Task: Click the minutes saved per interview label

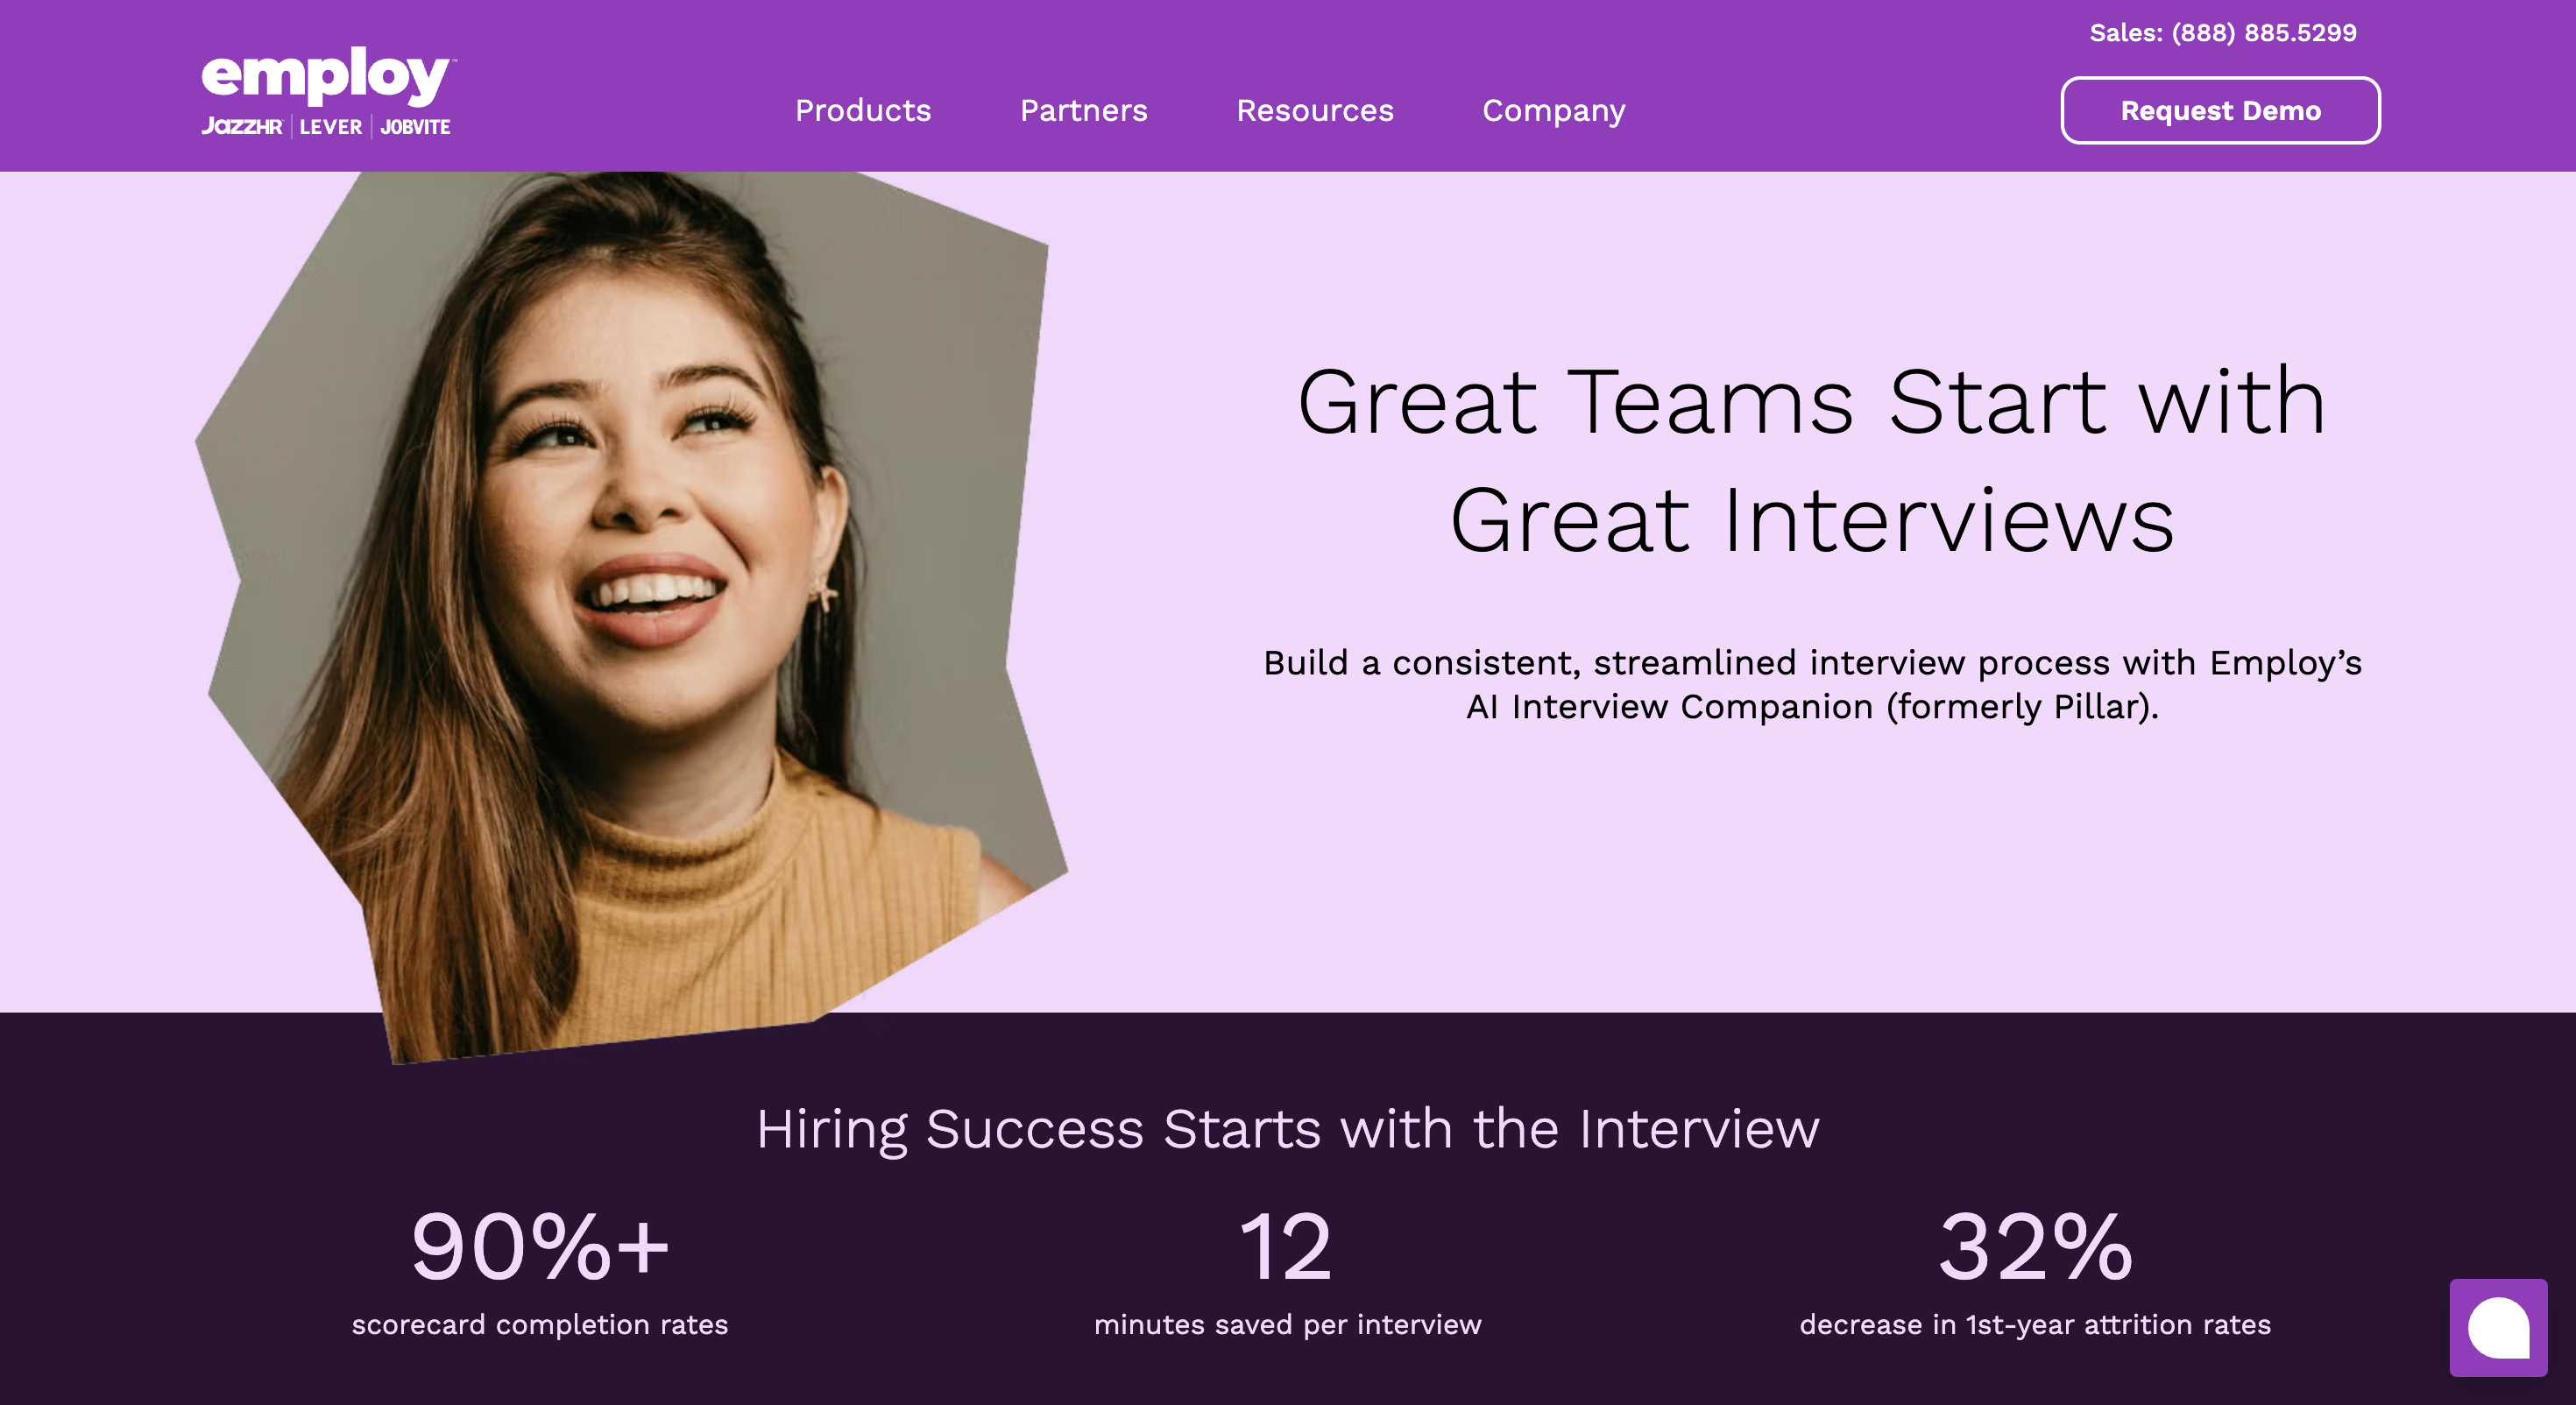Action: click(x=1287, y=1324)
